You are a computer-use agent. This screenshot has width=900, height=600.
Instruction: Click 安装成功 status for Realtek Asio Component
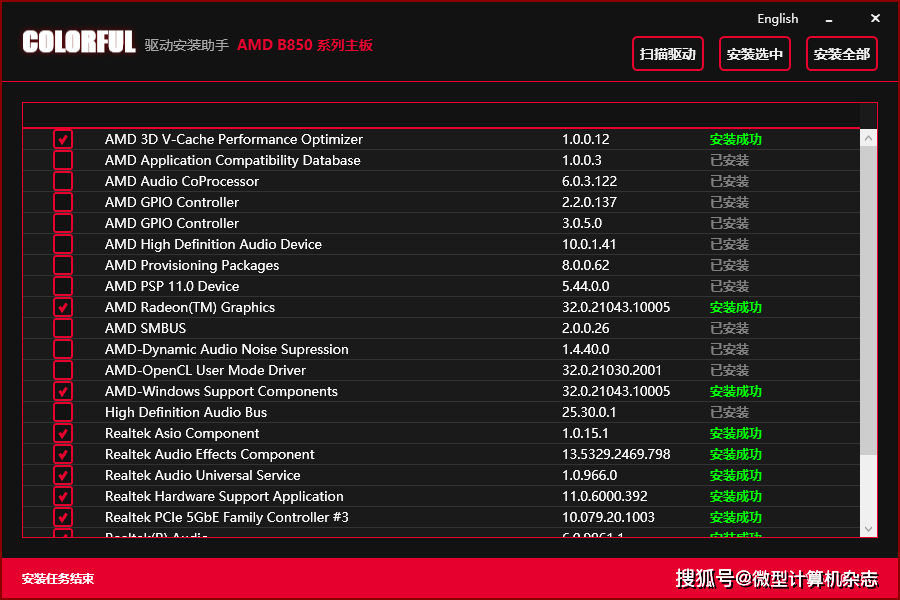(x=735, y=433)
